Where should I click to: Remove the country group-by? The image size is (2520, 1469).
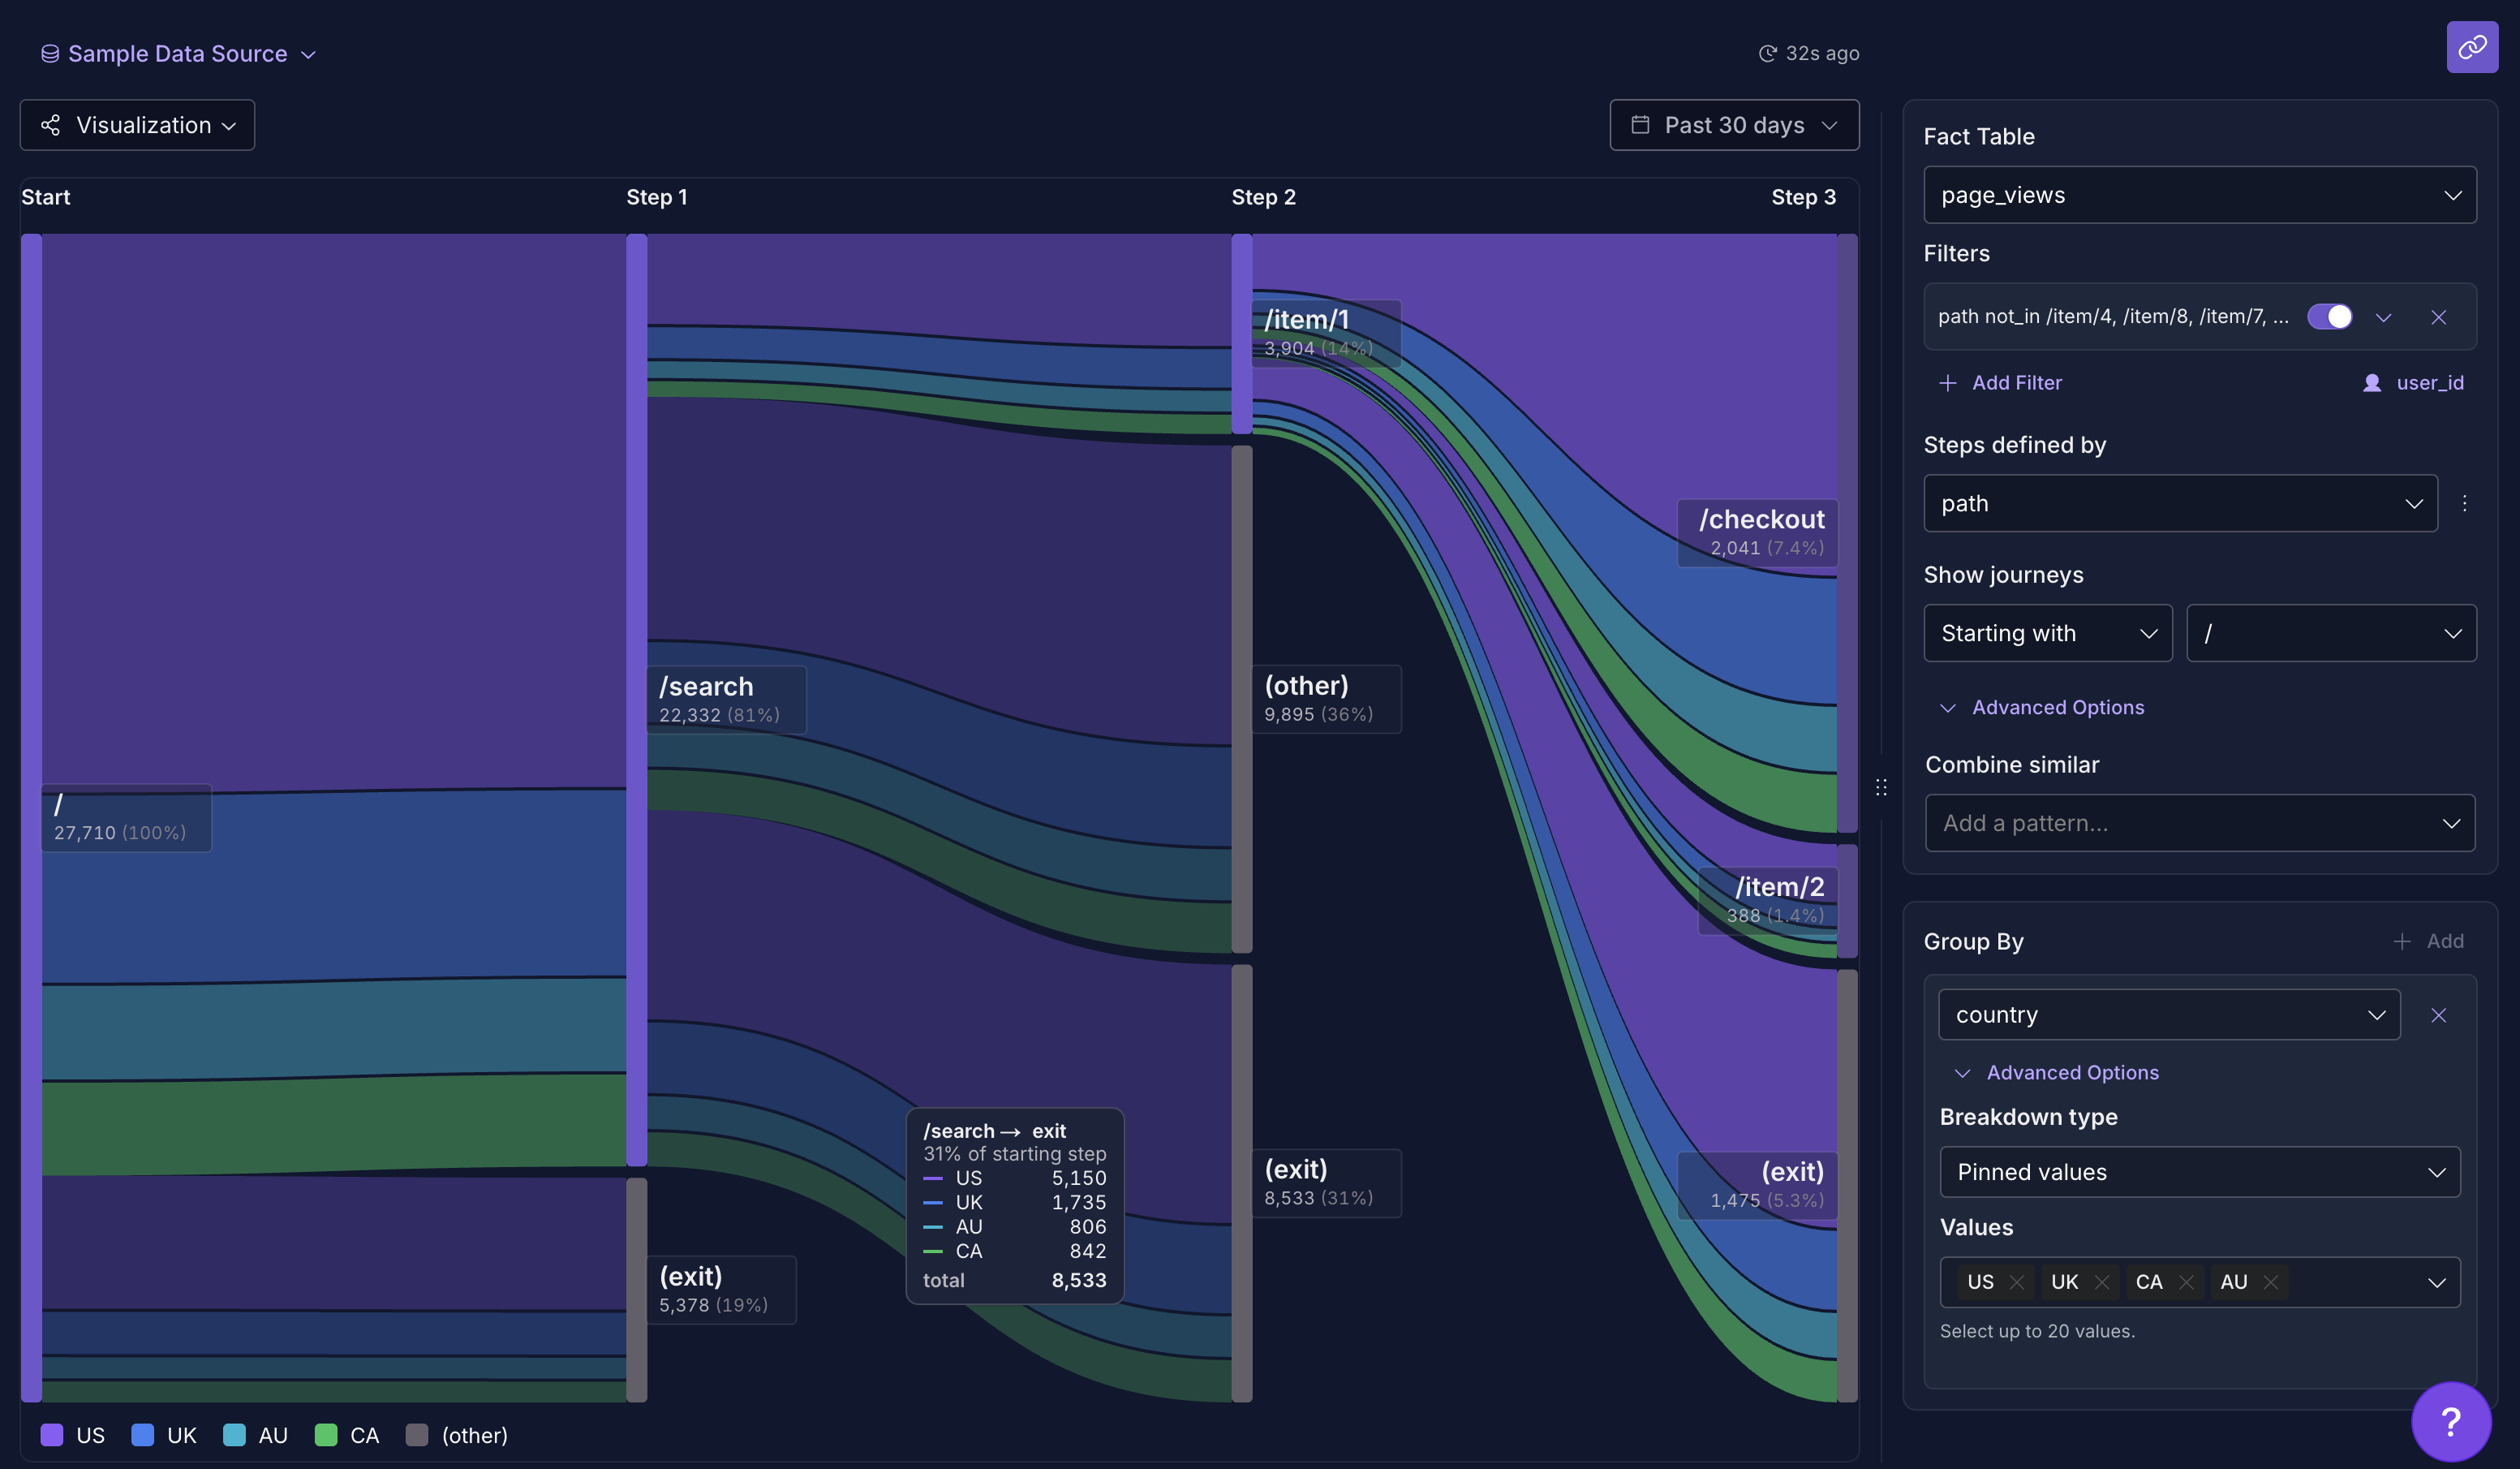coord(2438,1015)
